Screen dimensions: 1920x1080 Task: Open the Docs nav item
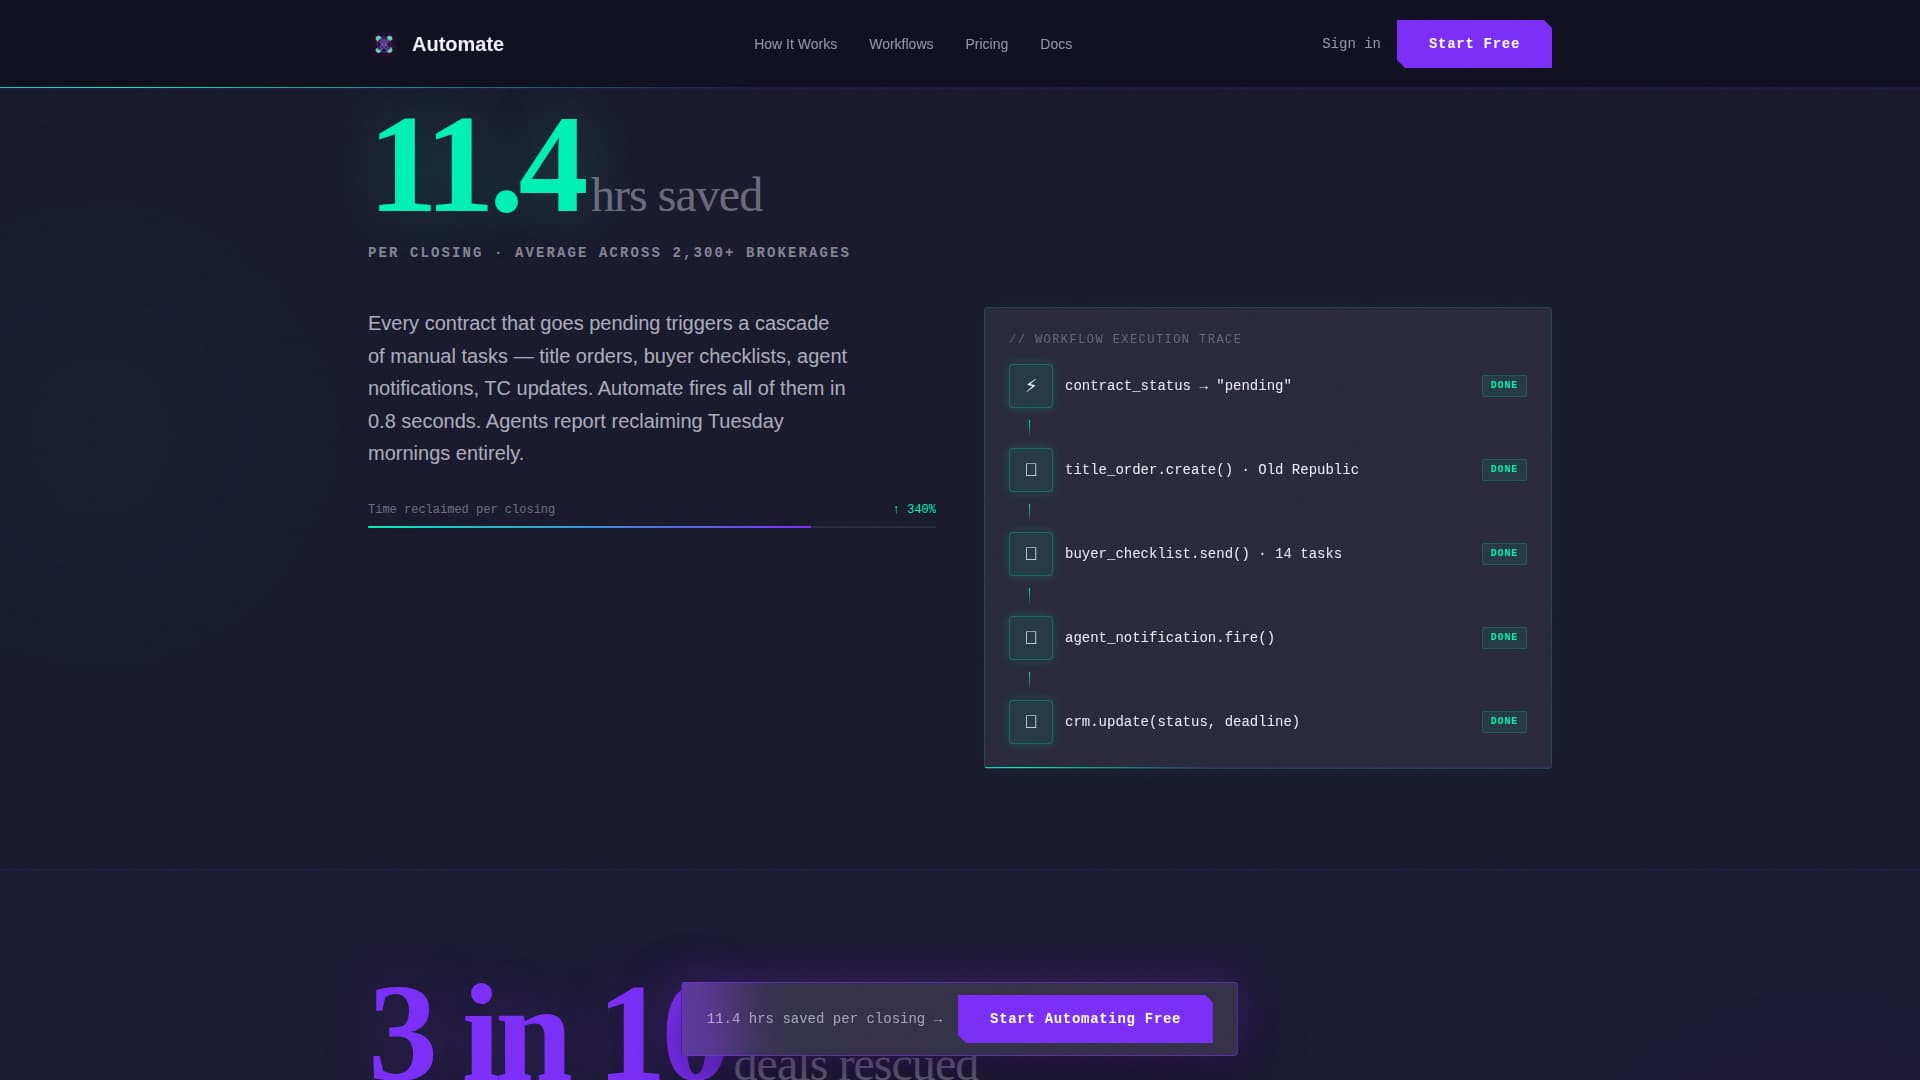[x=1056, y=44]
